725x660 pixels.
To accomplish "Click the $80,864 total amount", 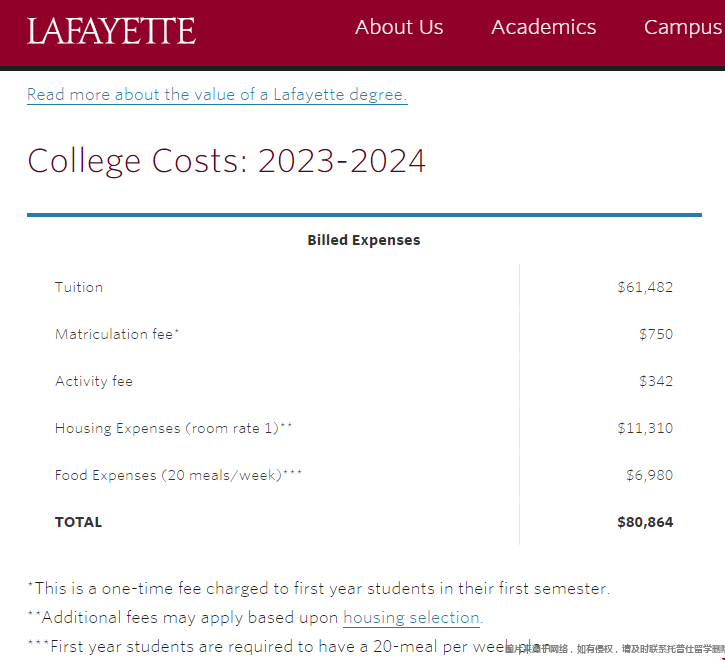I will [x=645, y=522].
